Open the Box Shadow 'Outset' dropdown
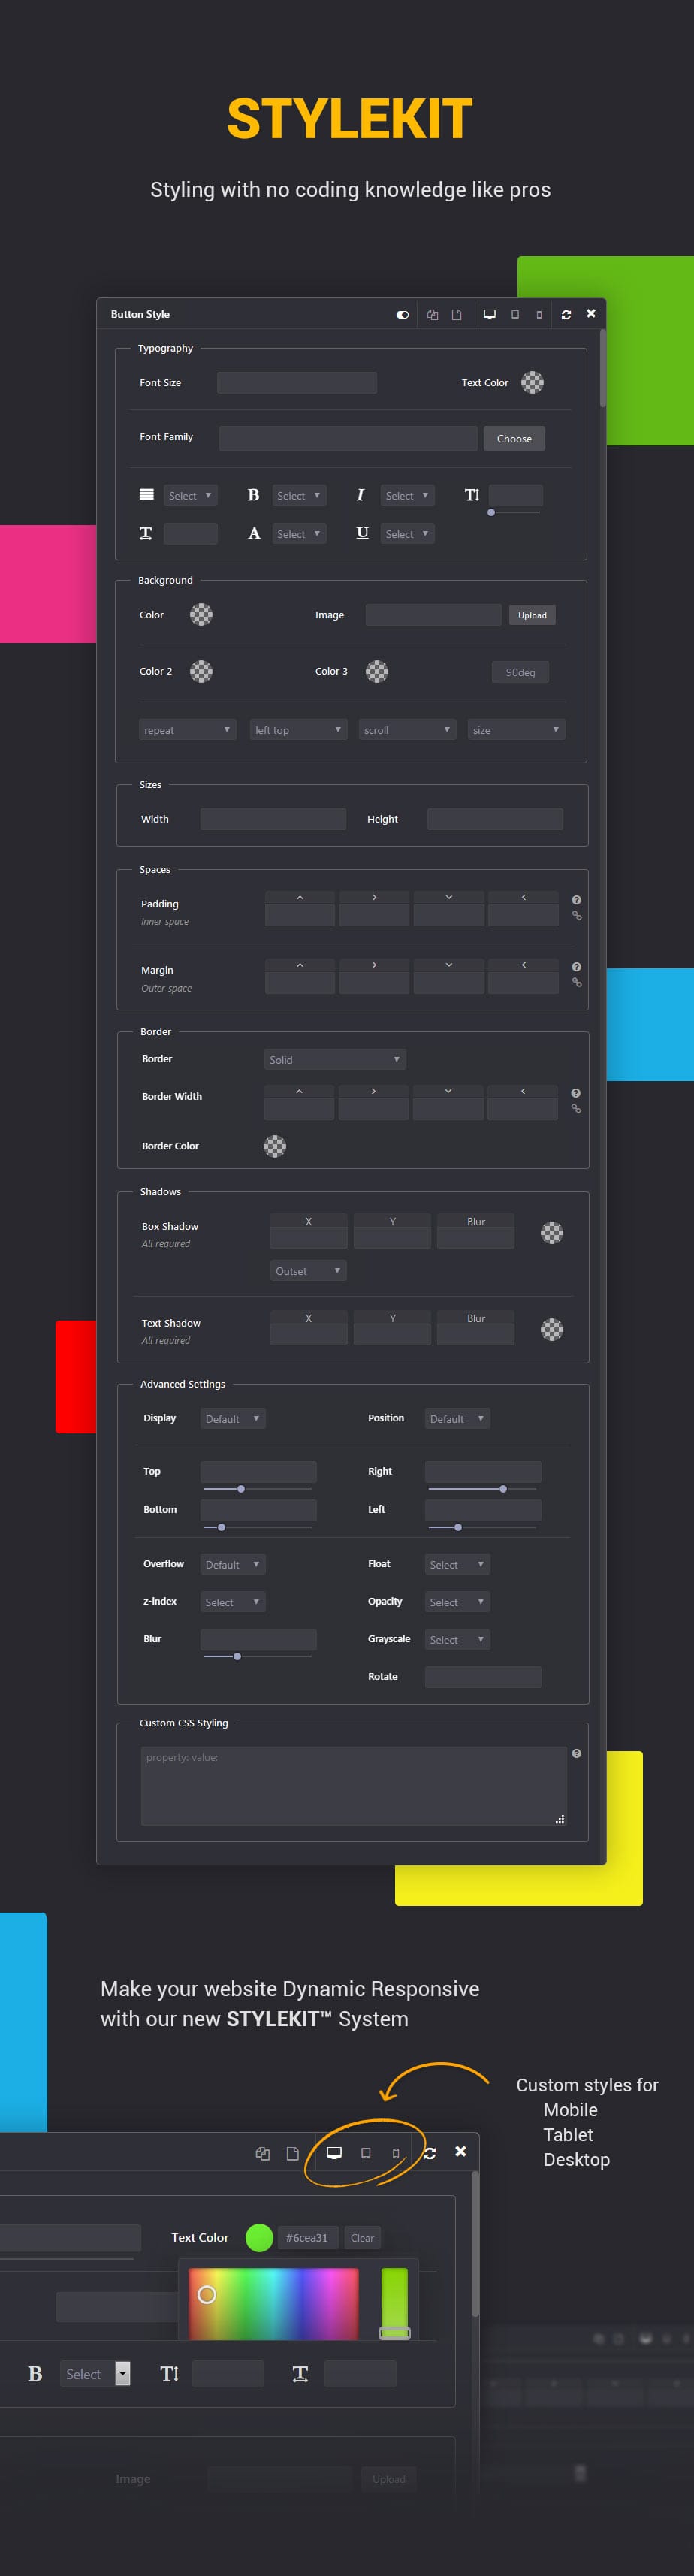 click(309, 1271)
